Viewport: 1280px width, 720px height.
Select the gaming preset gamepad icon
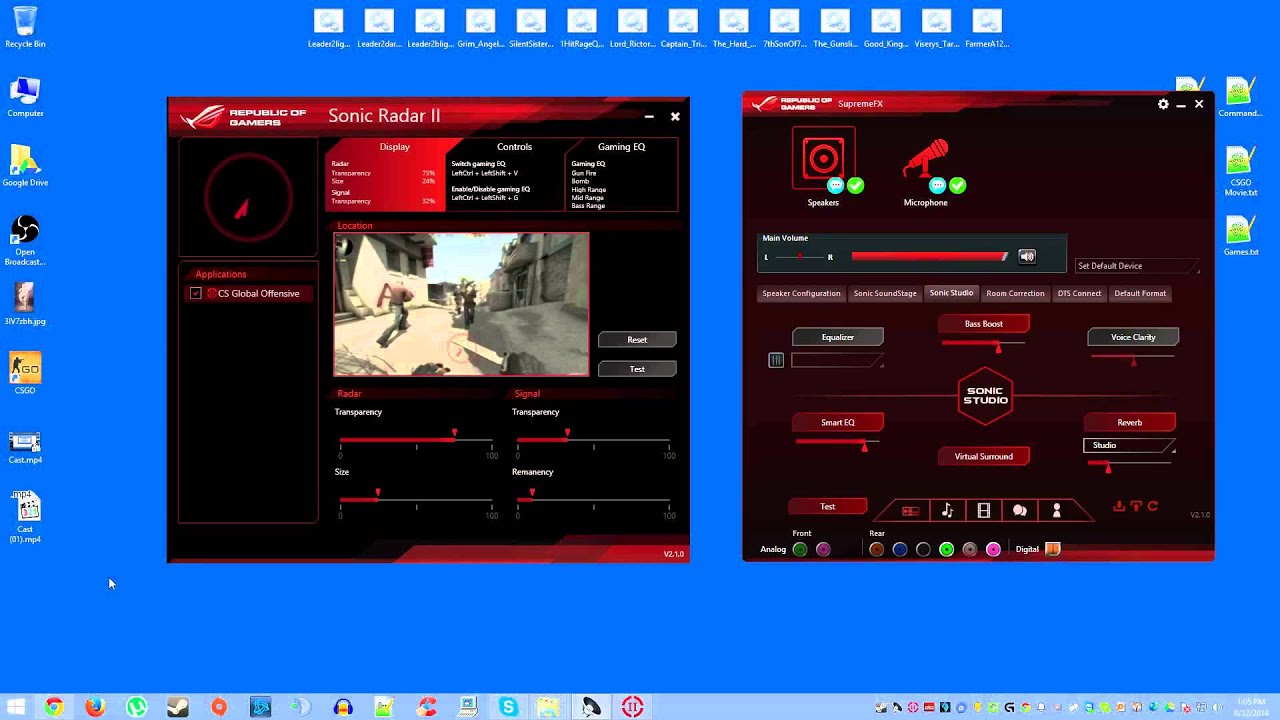tap(910, 511)
